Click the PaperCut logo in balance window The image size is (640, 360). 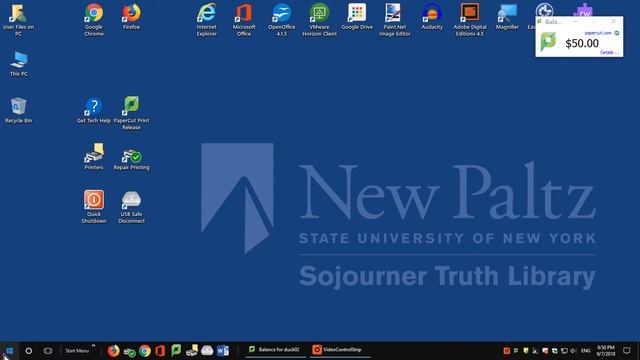[548, 42]
